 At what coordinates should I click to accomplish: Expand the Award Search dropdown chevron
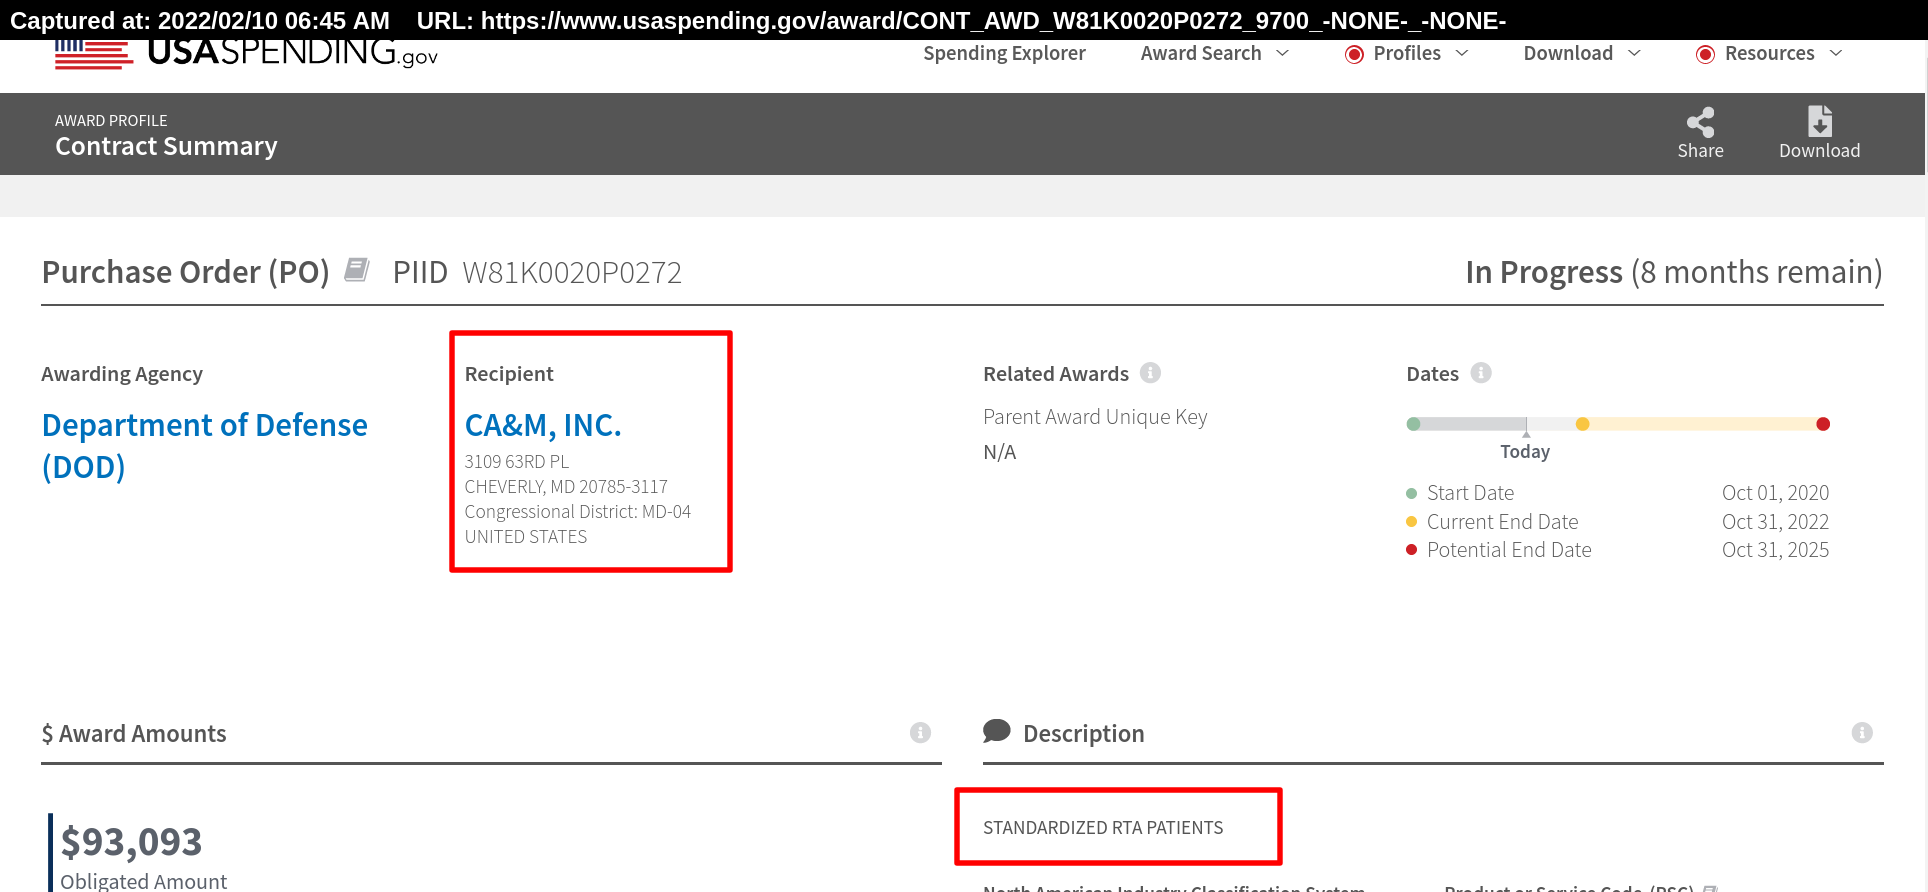(x=1283, y=53)
